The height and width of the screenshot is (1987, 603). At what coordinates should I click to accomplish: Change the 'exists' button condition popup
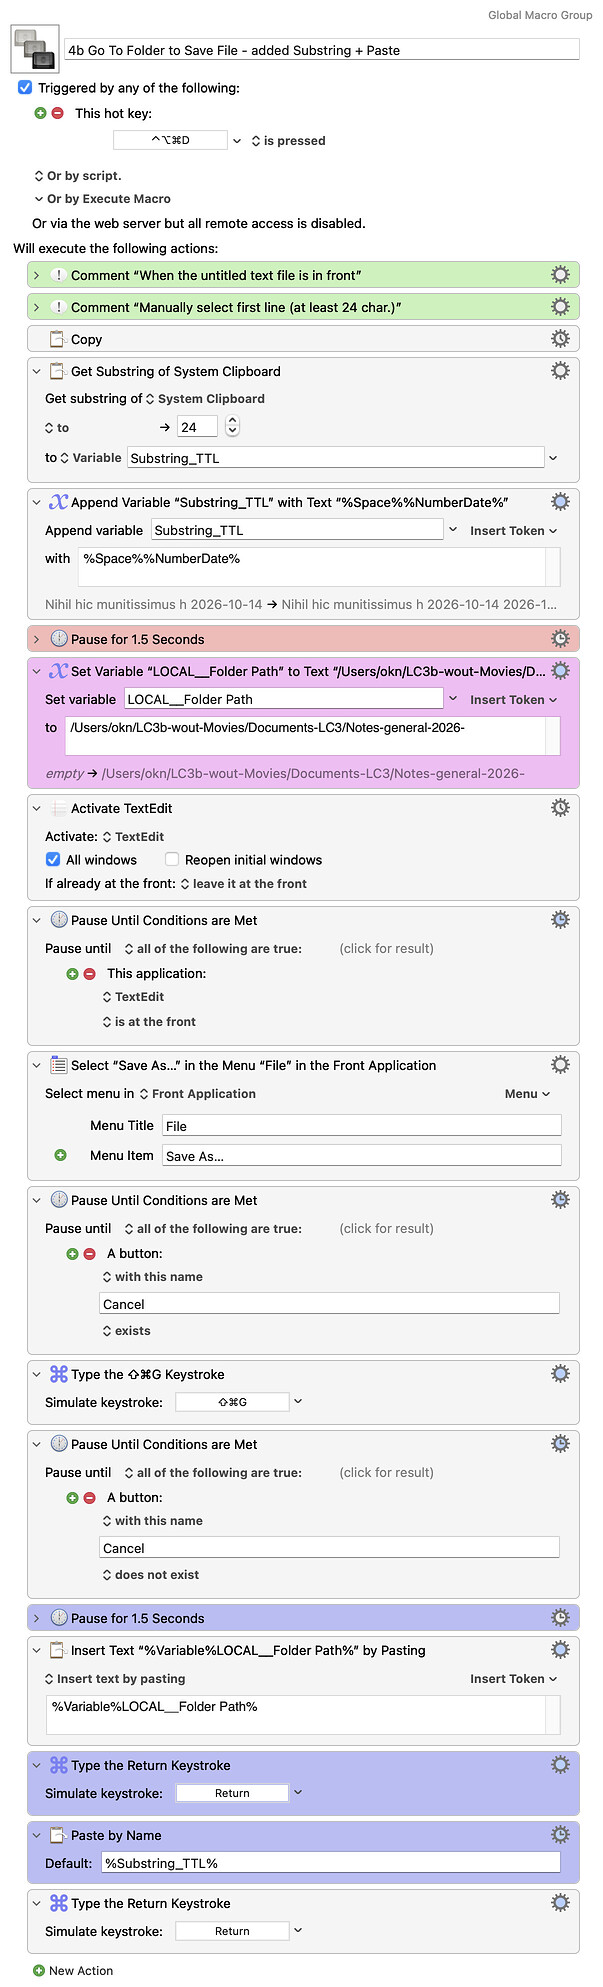(126, 1331)
